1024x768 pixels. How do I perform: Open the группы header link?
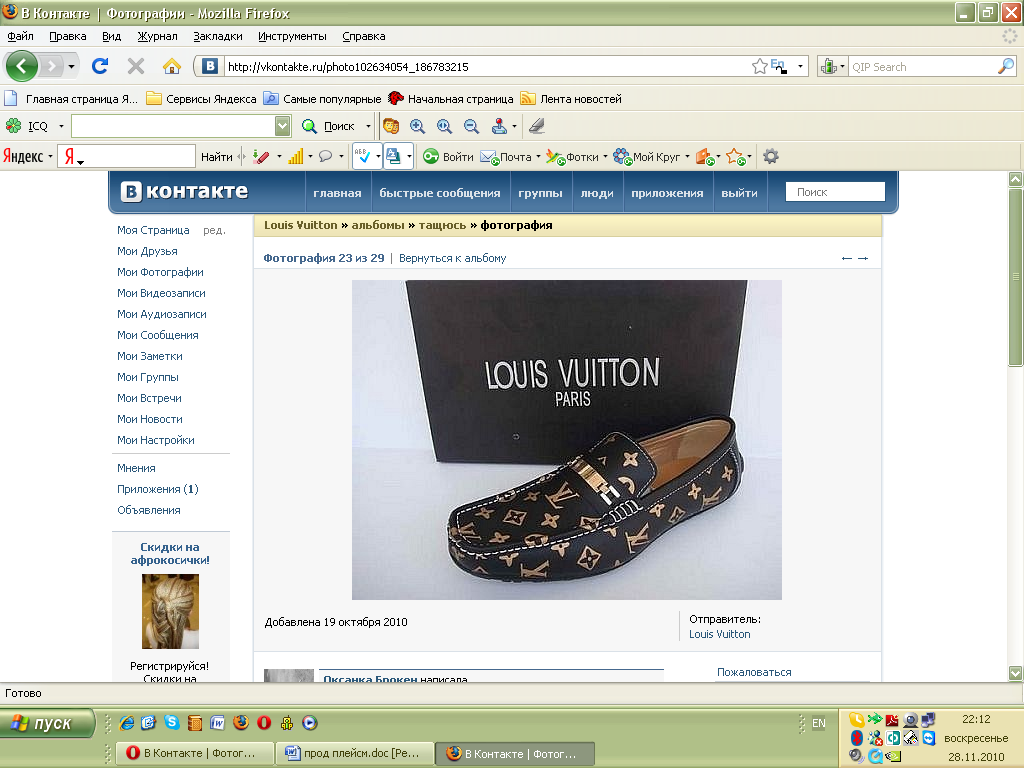coord(540,193)
